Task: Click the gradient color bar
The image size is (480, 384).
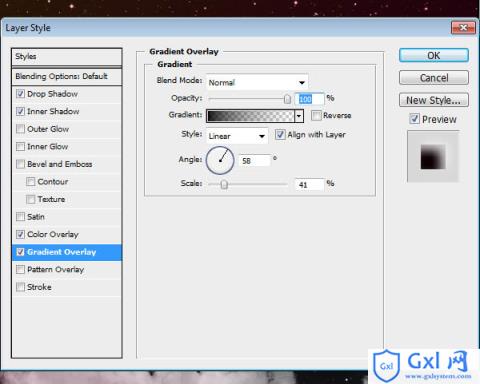Action: pyautogui.click(x=250, y=116)
